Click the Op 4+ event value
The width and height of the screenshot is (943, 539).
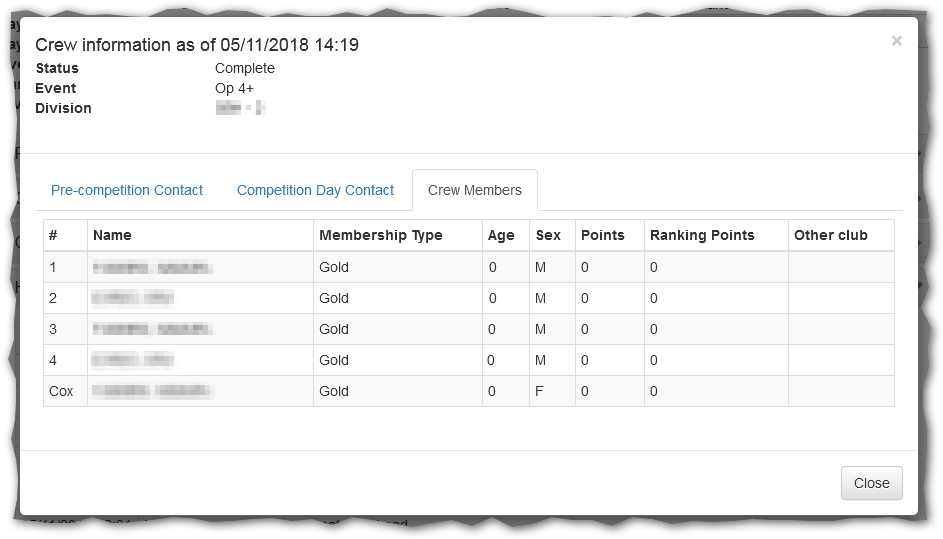[235, 88]
